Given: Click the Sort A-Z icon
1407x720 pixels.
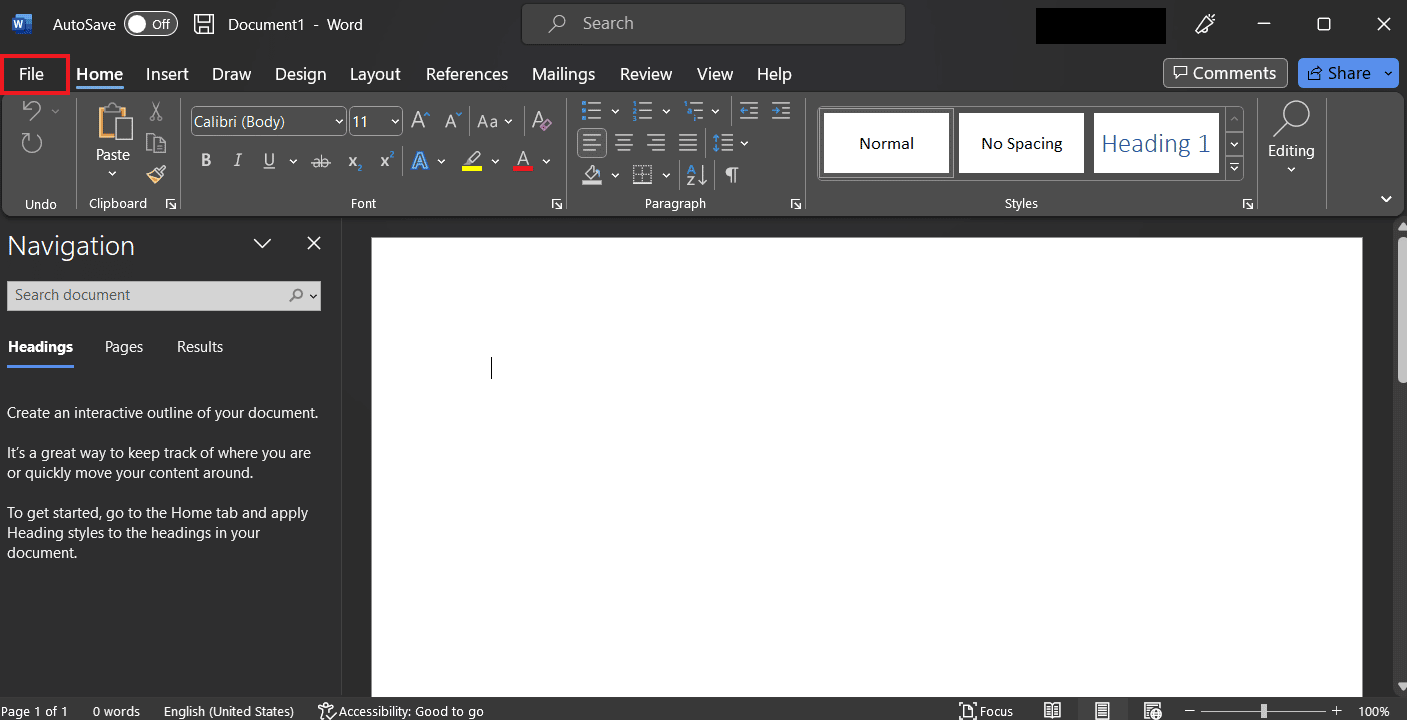Looking at the screenshot, I should [697, 175].
